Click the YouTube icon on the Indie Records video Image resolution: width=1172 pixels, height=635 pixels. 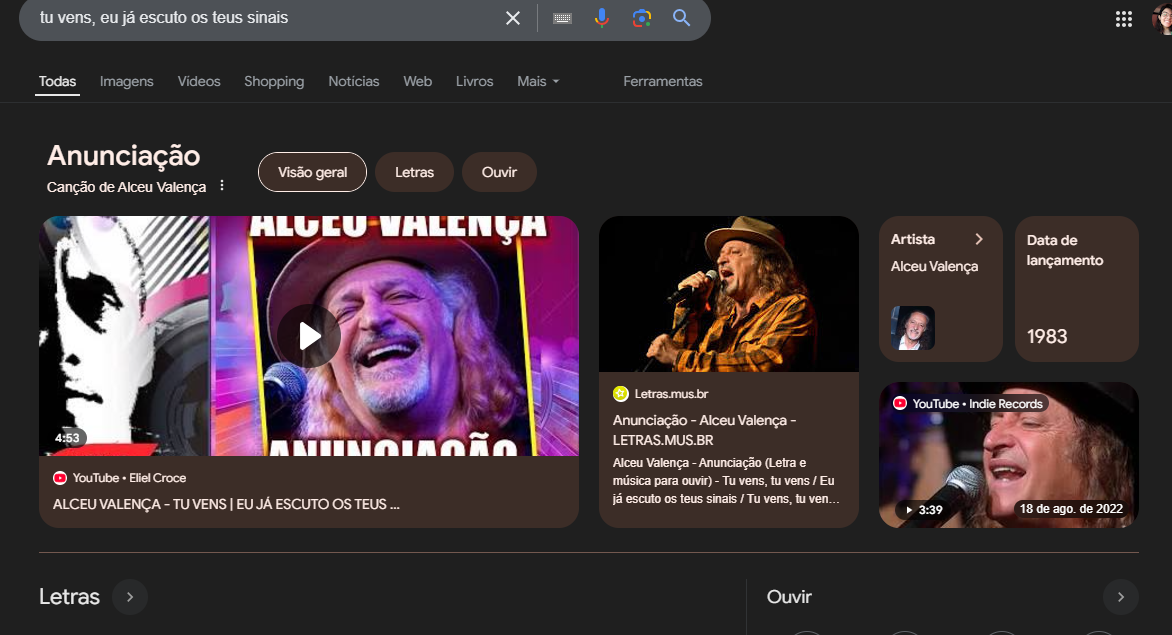pyautogui.click(x=900, y=403)
